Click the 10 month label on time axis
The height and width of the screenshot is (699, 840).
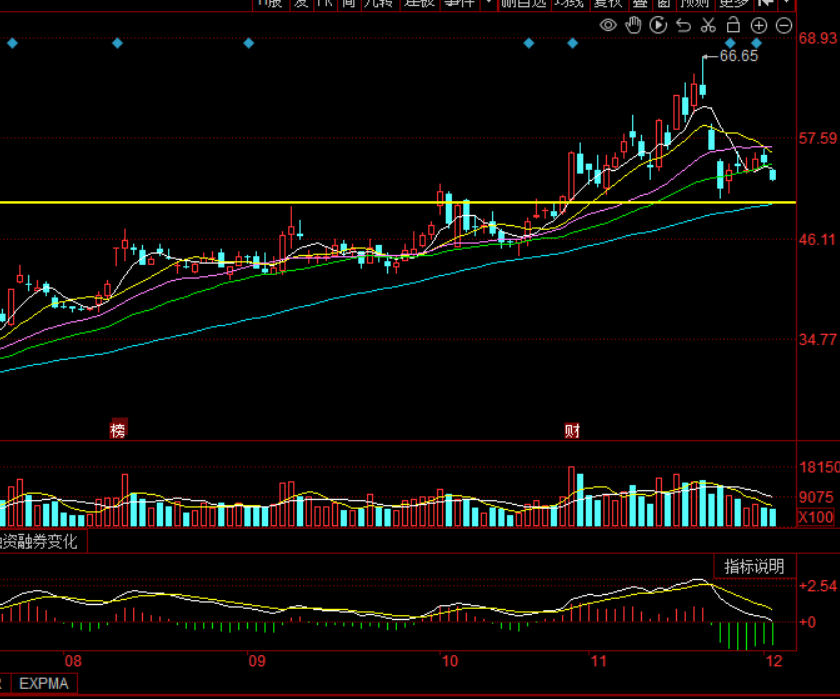[450, 660]
